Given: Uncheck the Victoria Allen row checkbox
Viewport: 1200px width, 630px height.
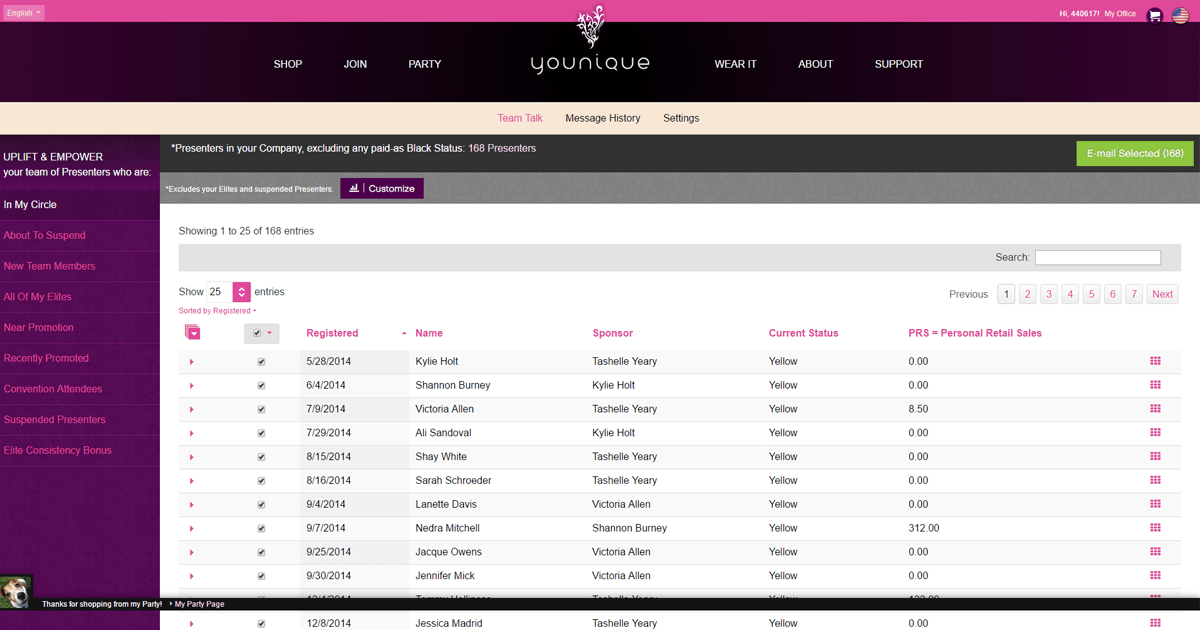Looking at the screenshot, I should [261, 409].
